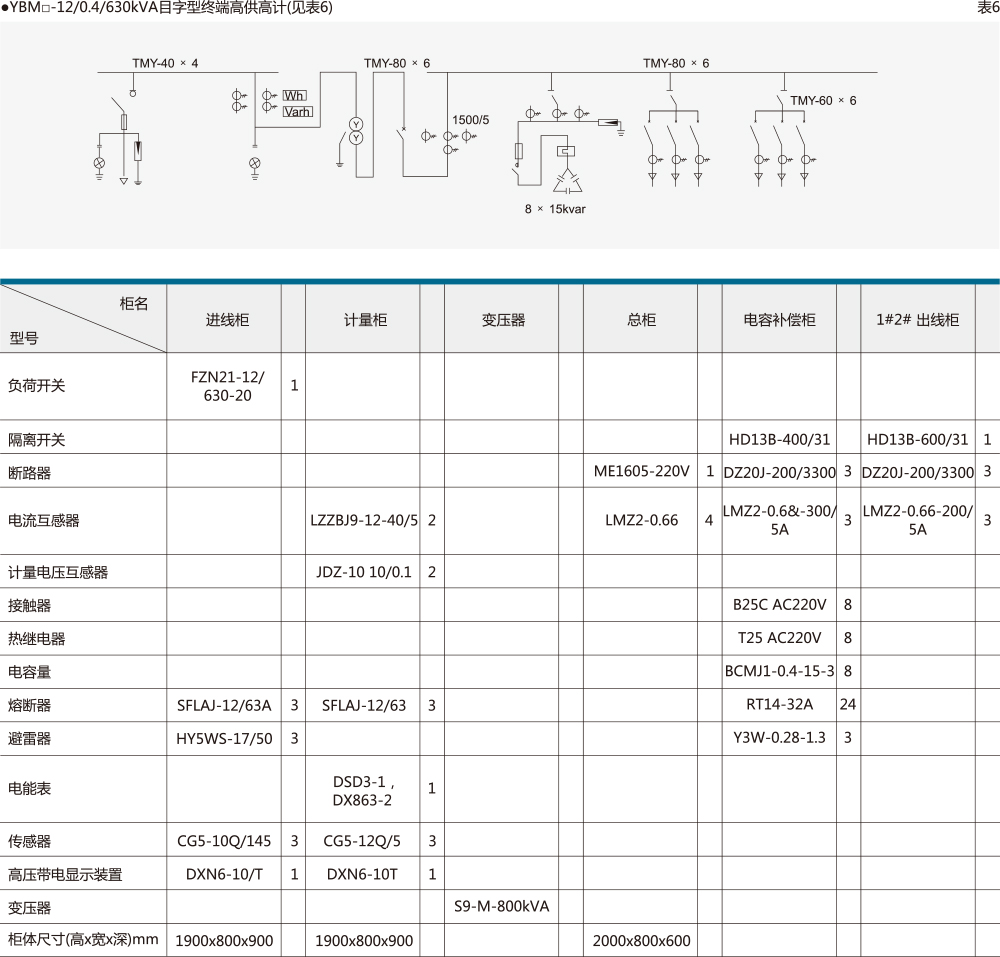
Task: Click the RT14-32A fuse cell
Action: [x=779, y=704]
